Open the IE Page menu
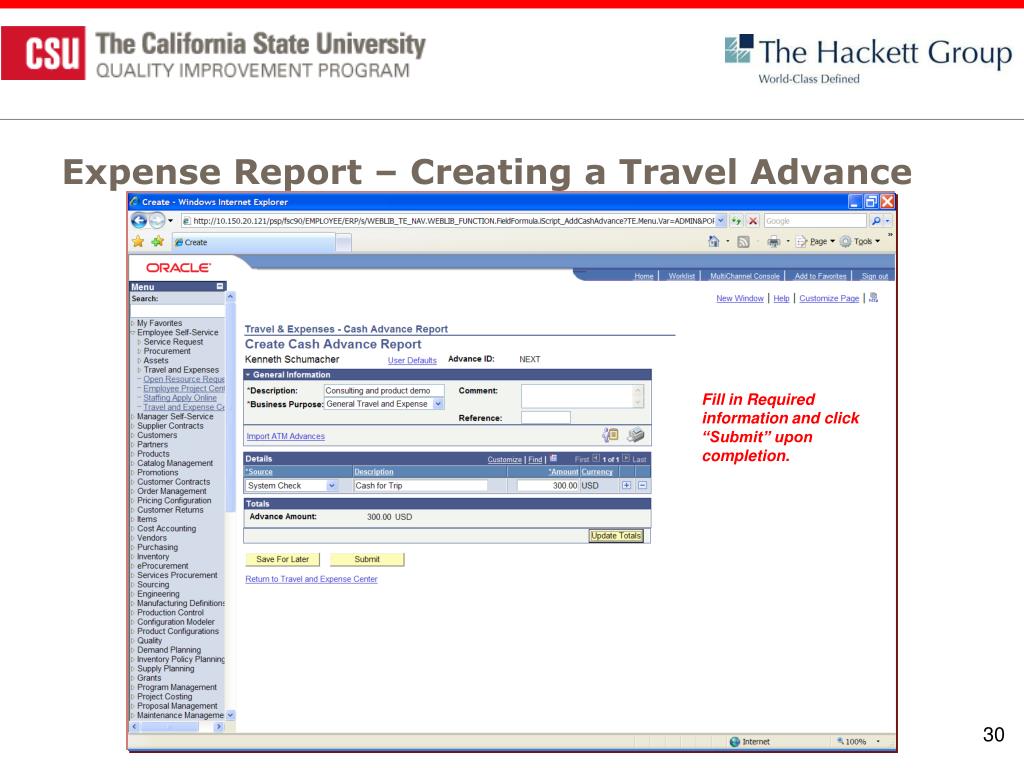 [816, 242]
